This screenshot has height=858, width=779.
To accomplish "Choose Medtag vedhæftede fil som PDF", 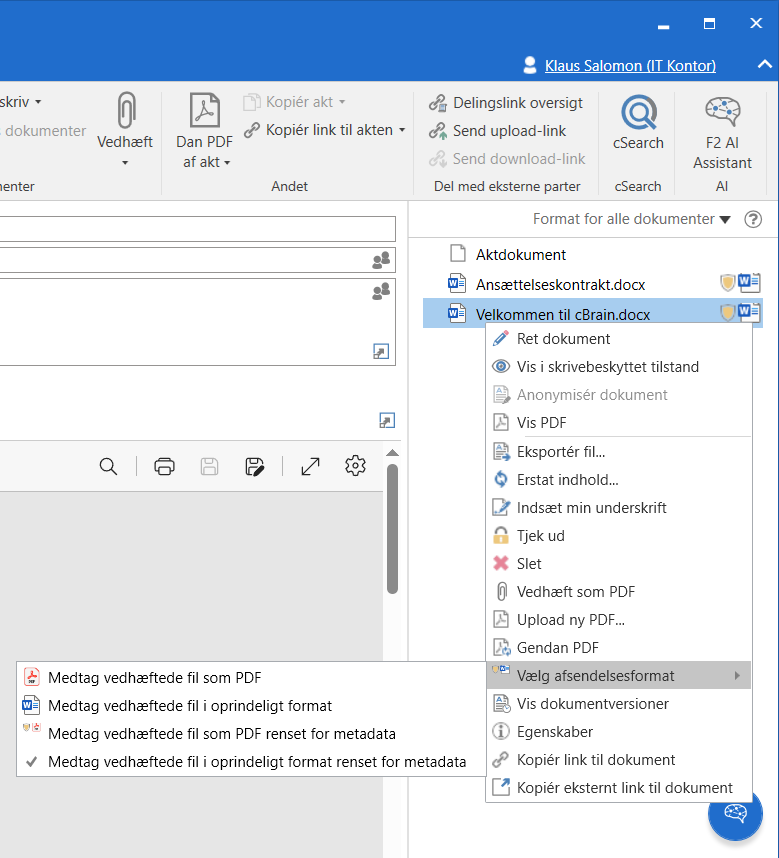I will (x=154, y=678).
